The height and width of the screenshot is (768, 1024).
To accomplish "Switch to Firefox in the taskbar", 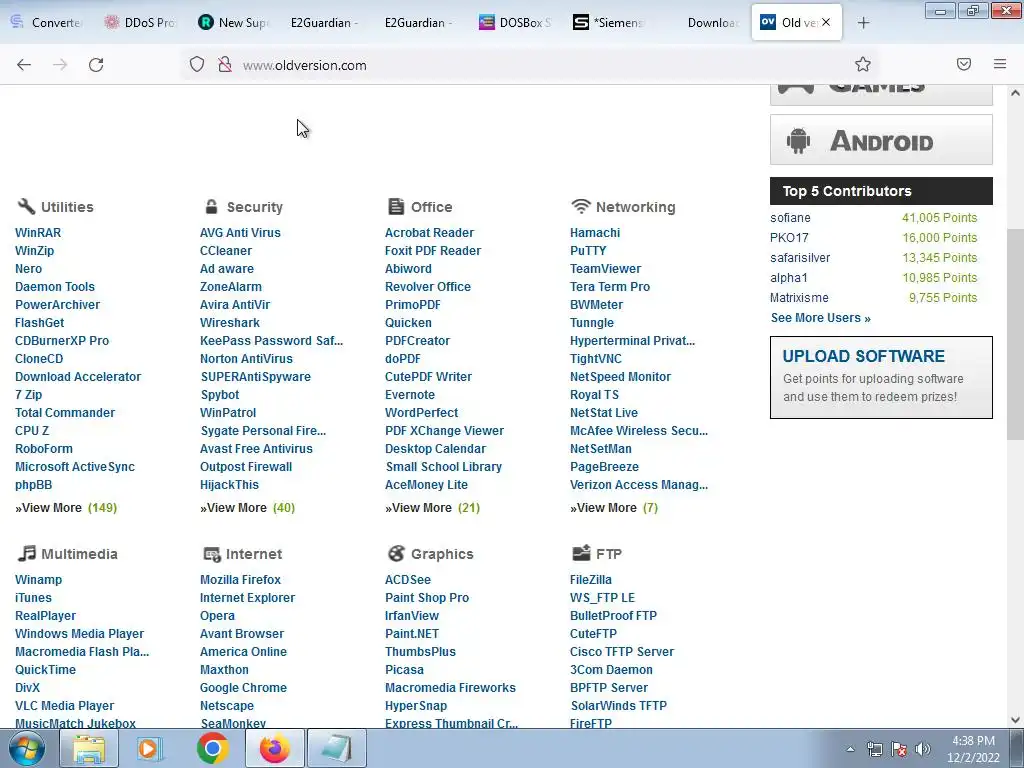I will pyautogui.click(x=274, y=748).
